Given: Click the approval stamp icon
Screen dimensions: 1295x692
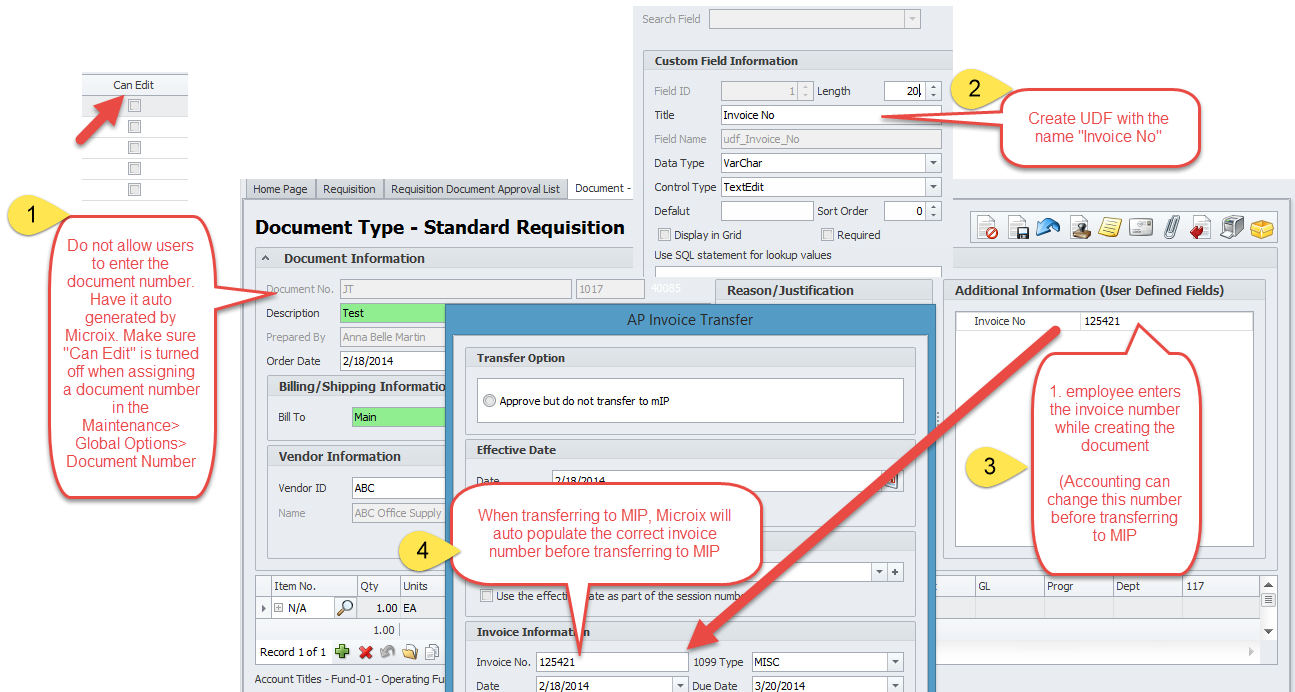Looking at the screenshot, I should [x=1079, y=228].
